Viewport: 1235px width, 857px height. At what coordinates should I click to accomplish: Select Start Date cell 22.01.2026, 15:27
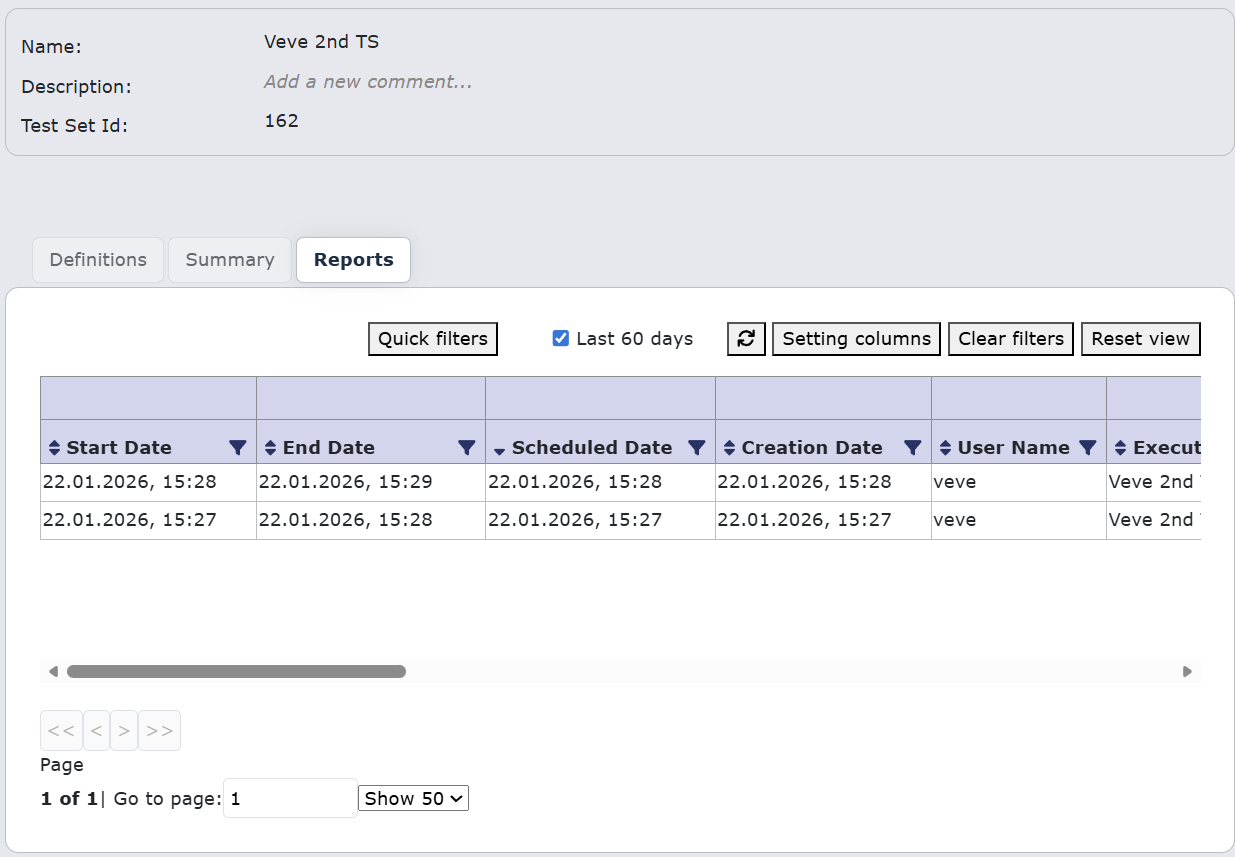[x=148, y=520]
